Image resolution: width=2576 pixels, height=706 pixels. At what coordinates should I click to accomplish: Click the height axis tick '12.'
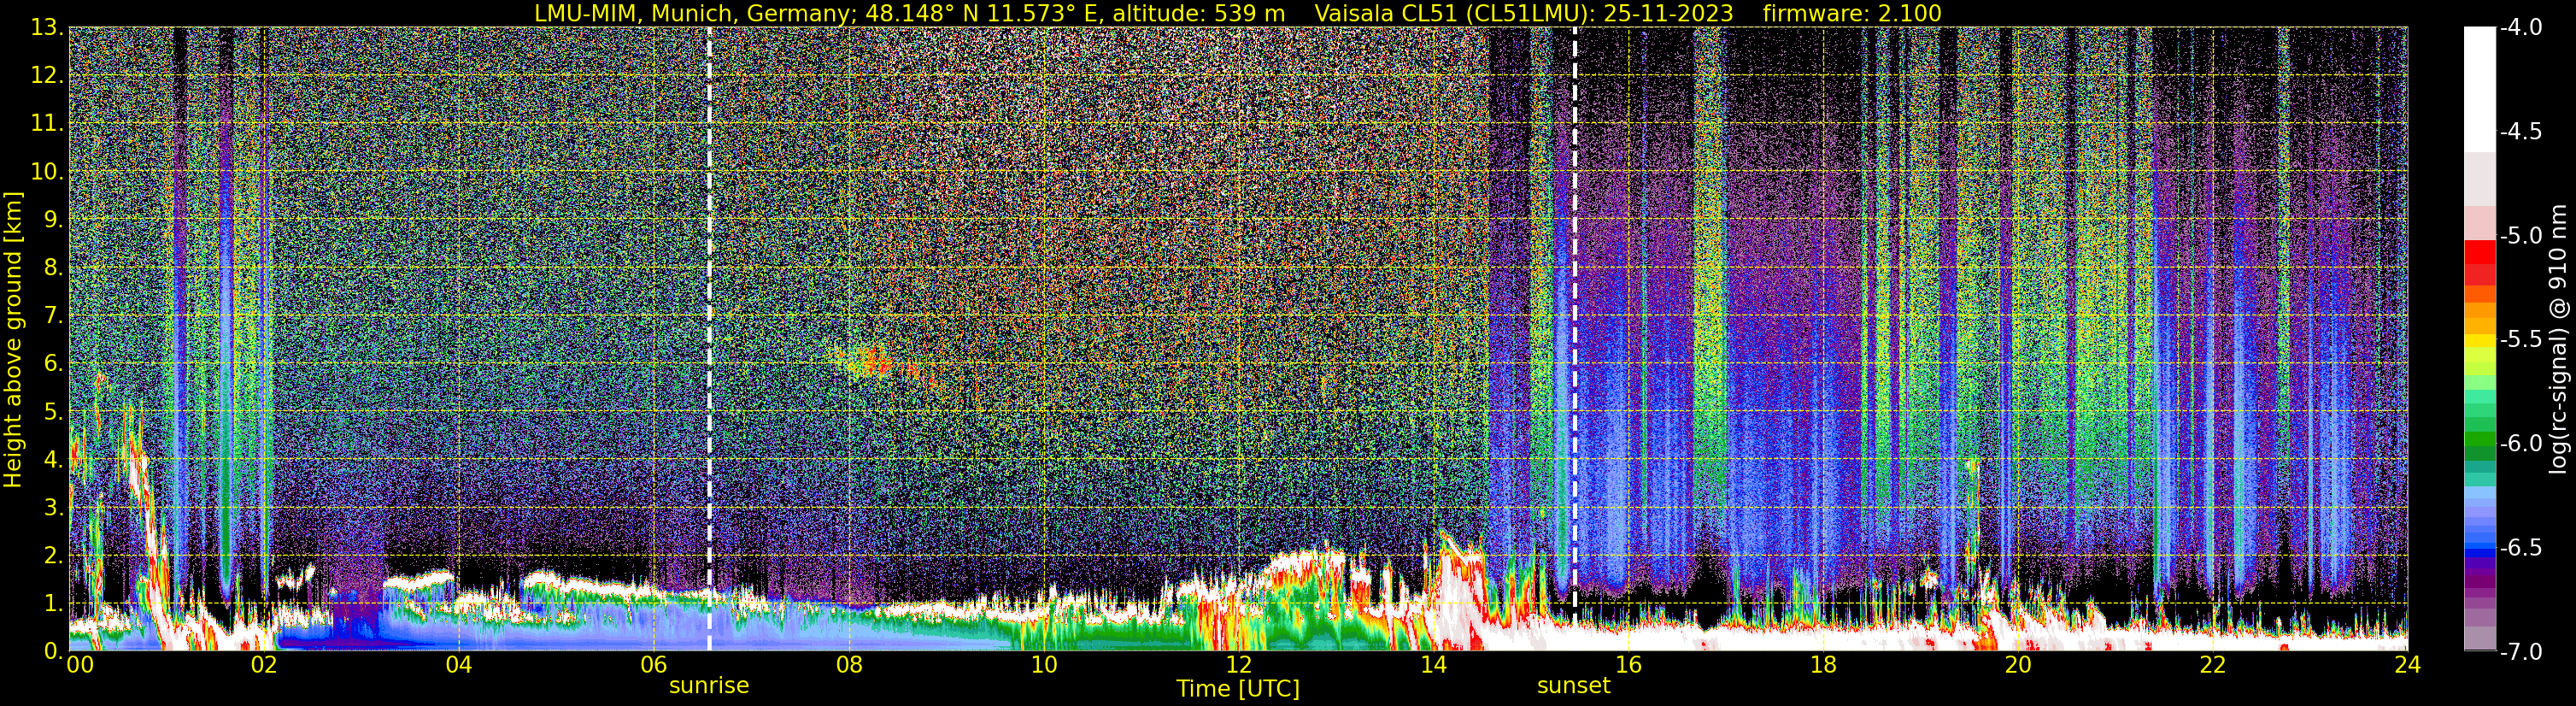[x=47, y=76]
